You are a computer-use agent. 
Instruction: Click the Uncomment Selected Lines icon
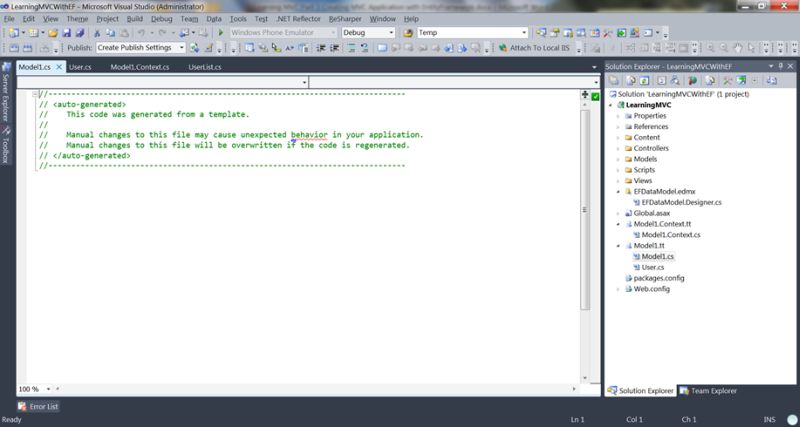pos(364,47)
